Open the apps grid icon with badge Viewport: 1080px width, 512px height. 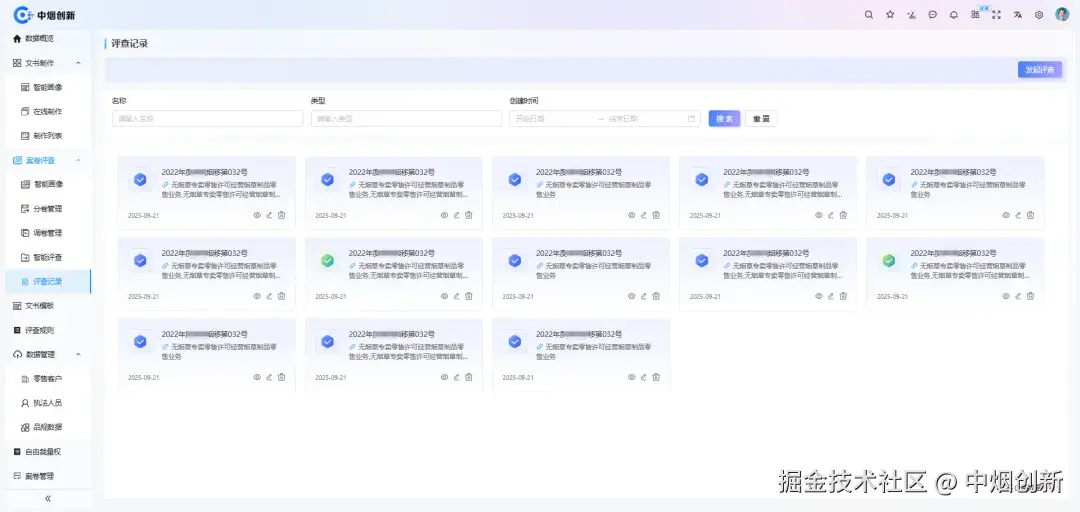point(975,14)
